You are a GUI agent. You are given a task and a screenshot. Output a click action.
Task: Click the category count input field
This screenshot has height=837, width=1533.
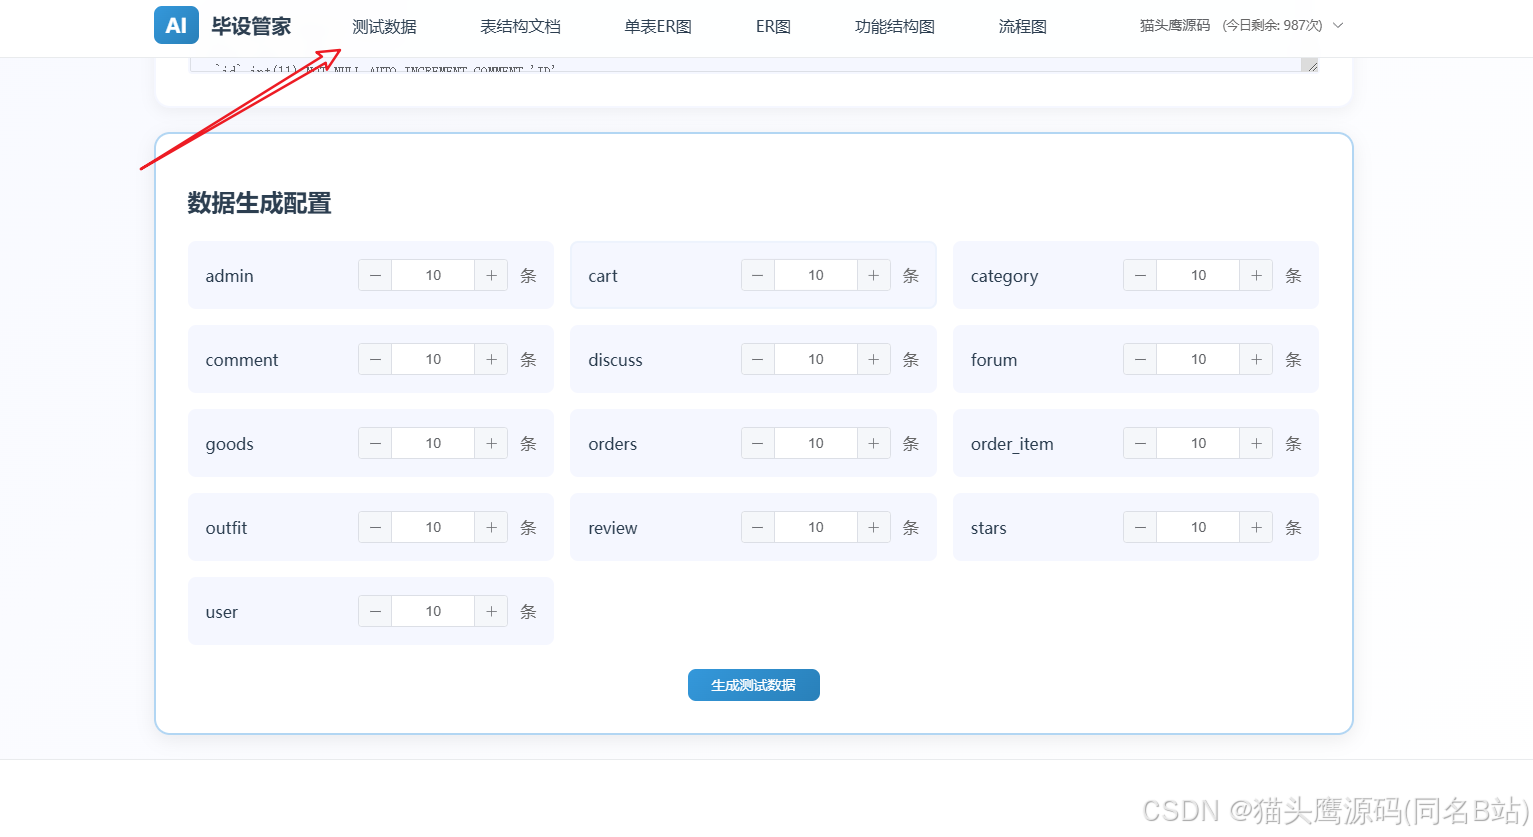(1198, 275)
